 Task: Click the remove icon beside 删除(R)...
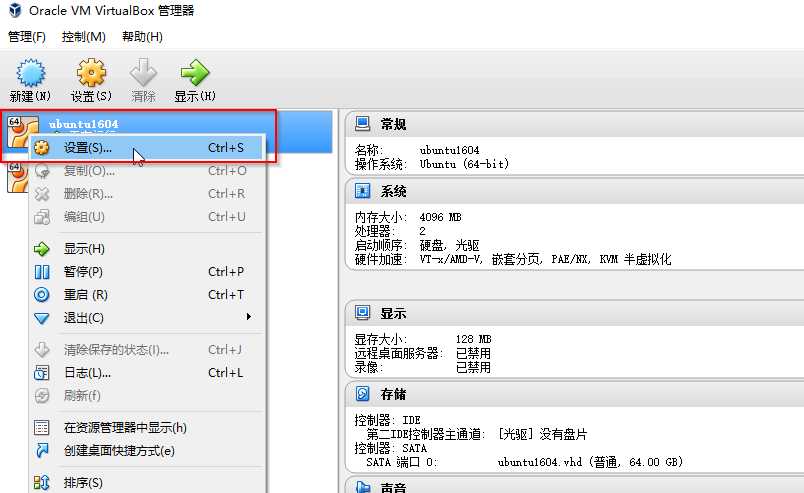coord(42,194)
